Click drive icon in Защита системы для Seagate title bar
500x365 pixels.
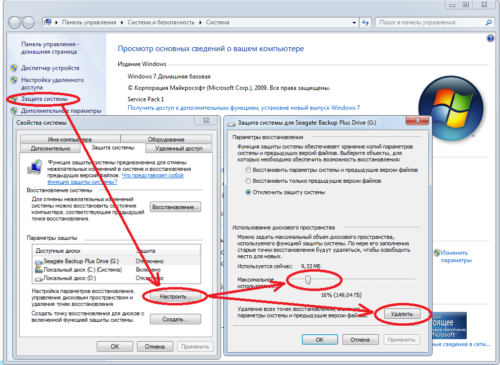pyautogui.click(x=231, y=123)
